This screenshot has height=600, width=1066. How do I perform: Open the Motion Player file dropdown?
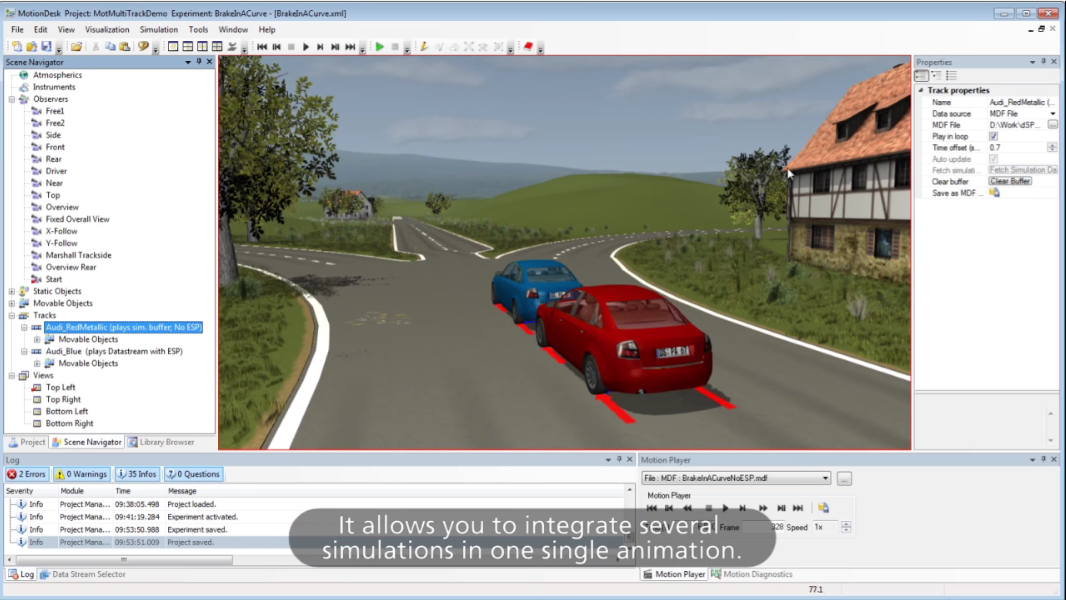click(825, 478)
